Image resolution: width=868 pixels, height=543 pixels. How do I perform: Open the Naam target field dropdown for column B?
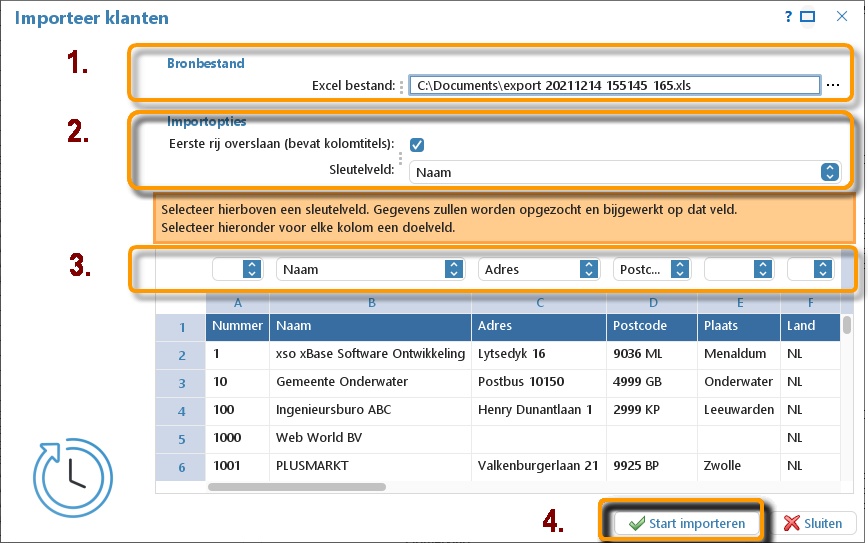(370, 270)
